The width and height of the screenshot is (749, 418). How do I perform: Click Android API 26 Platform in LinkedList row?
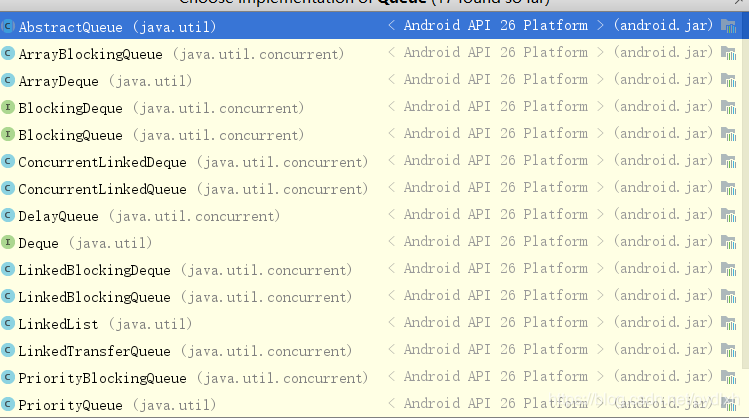tap(496, 322)
